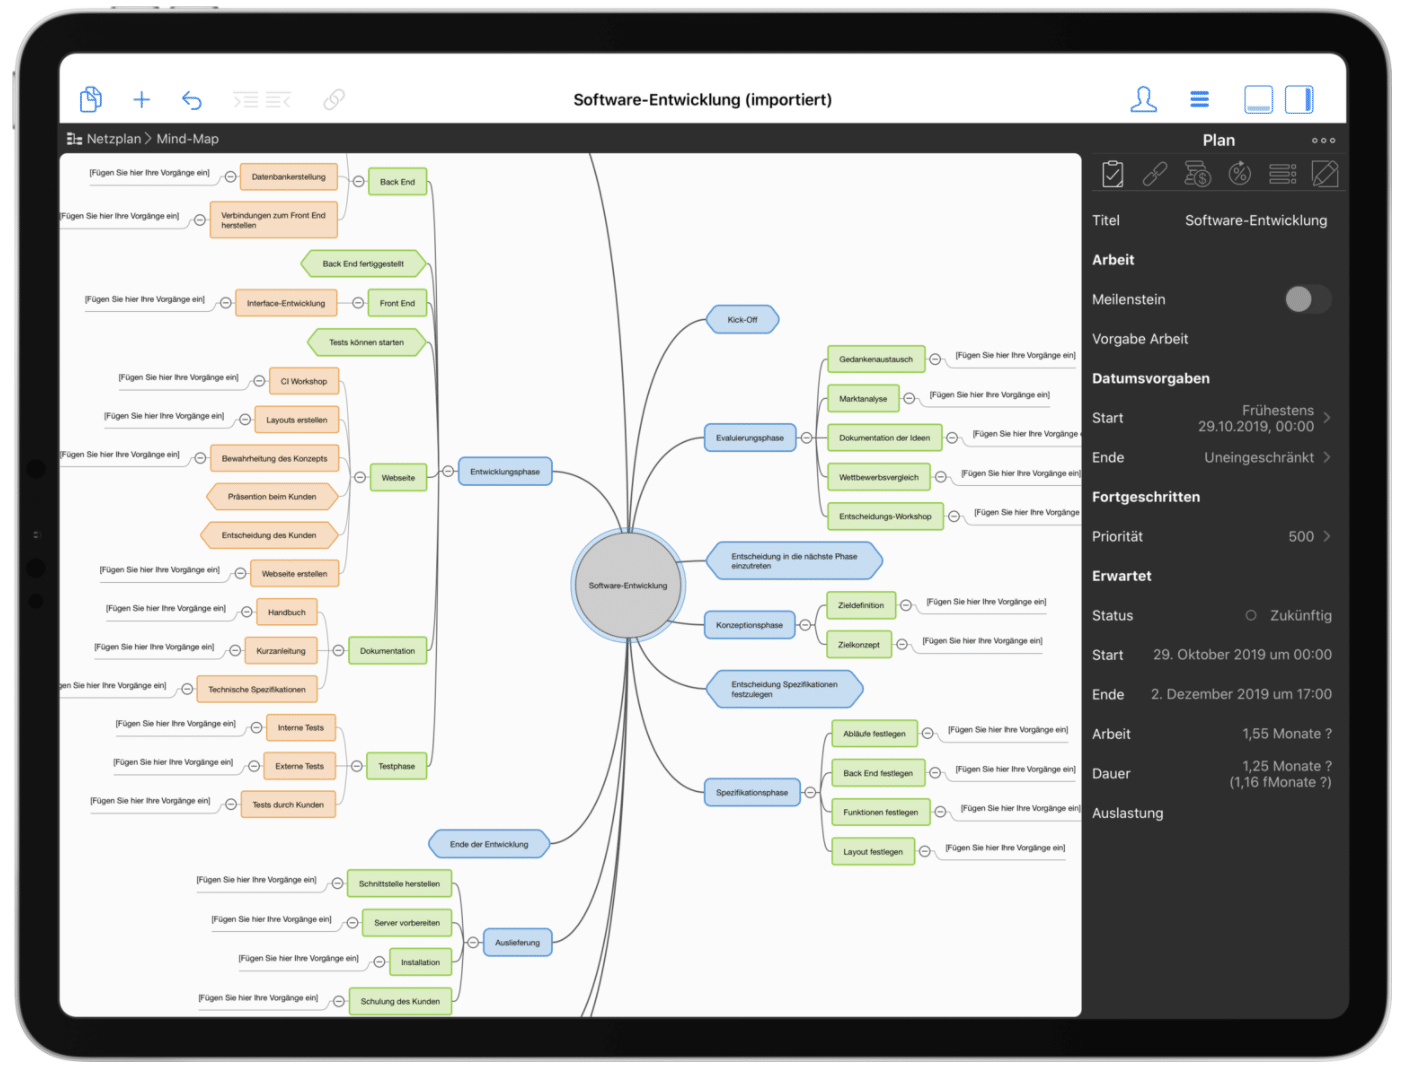Open the documents icon in the toolbar
1406x1068 pixels.
click(x=91, y=99)
